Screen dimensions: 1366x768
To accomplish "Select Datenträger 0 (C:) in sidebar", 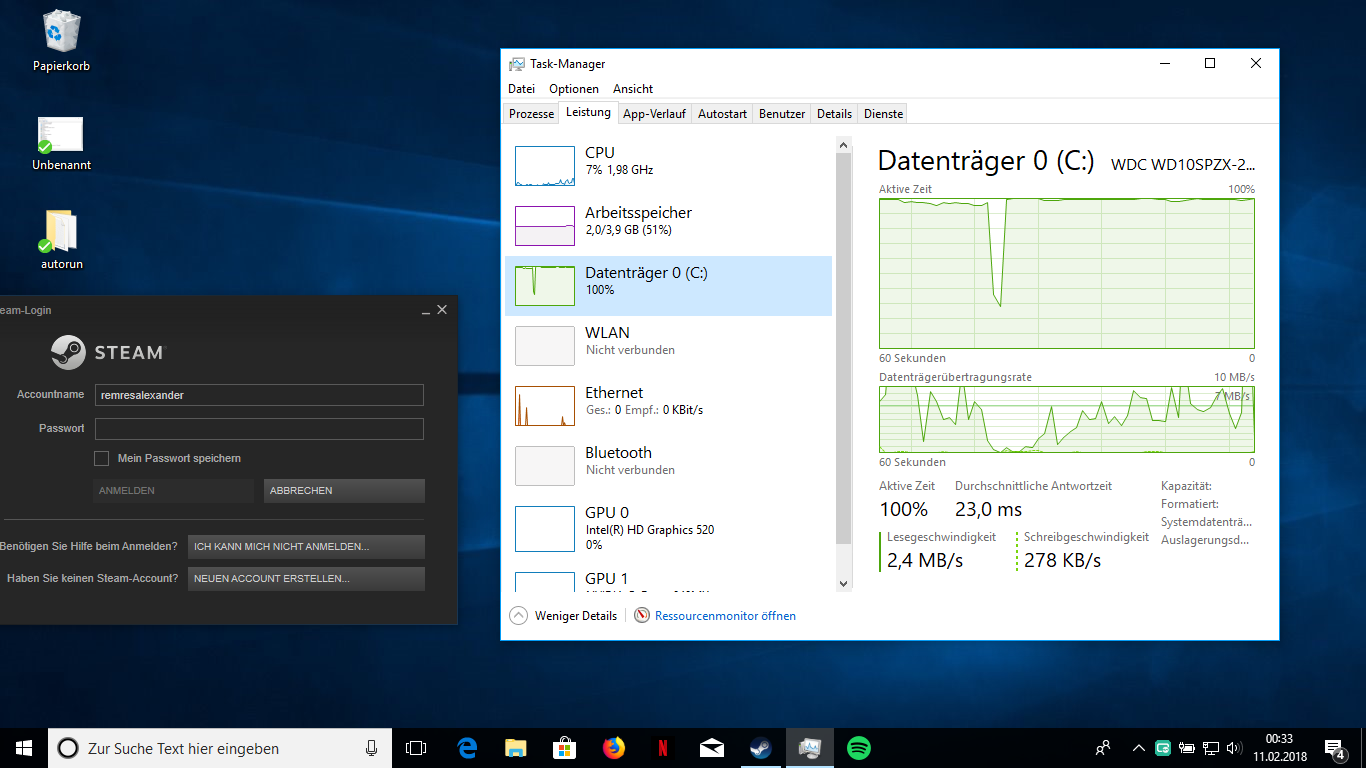I will pos(668,286).
